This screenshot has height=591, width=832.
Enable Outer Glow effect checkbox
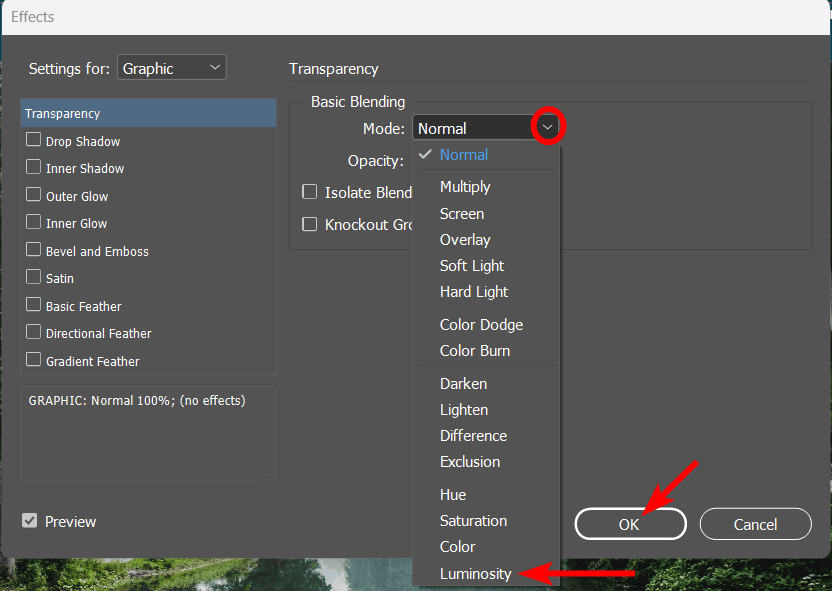point(34,196)
